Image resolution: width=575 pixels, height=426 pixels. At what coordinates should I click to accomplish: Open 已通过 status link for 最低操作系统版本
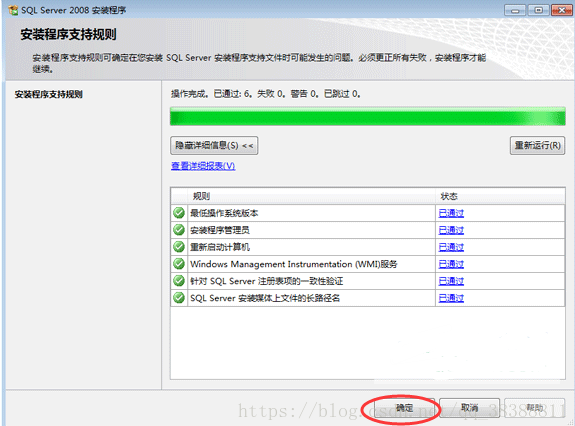point(451,213)
